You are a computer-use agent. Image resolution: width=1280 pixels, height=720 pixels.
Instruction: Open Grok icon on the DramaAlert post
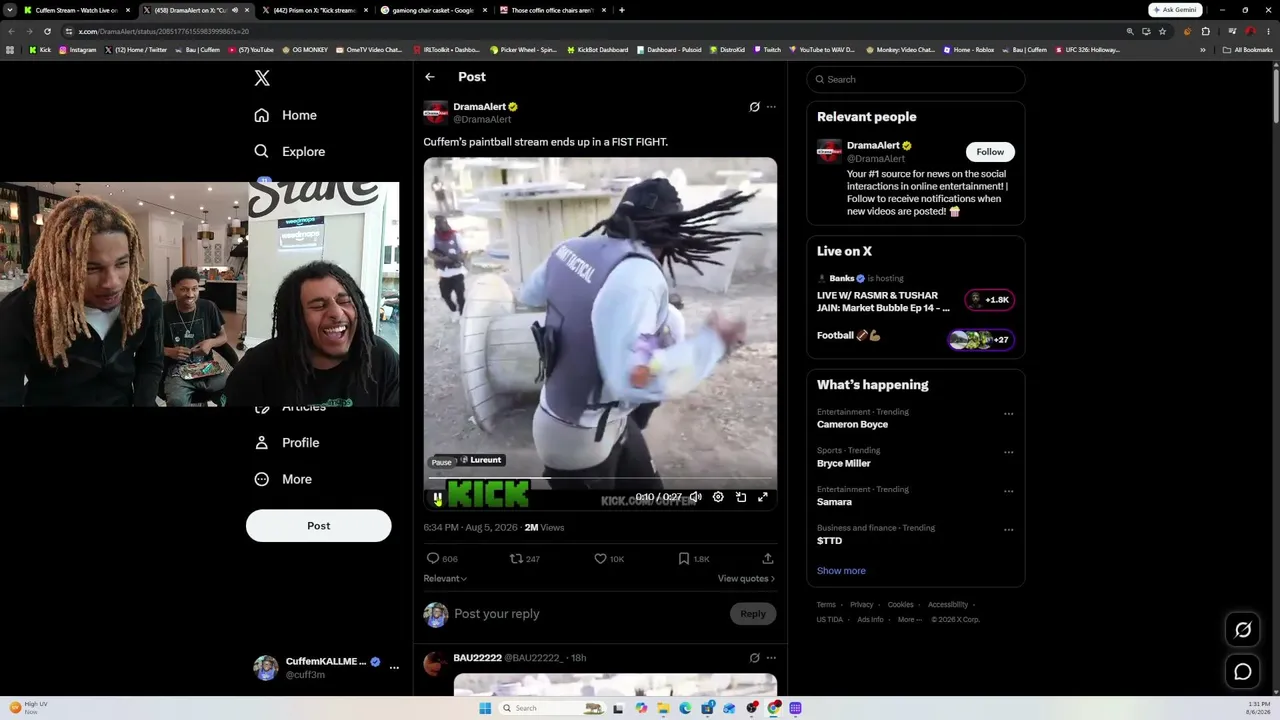click(754, 107)
